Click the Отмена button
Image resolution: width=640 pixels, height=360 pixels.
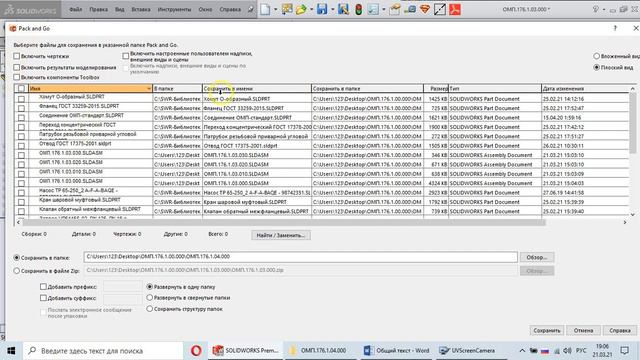click(x=583, y=330)
